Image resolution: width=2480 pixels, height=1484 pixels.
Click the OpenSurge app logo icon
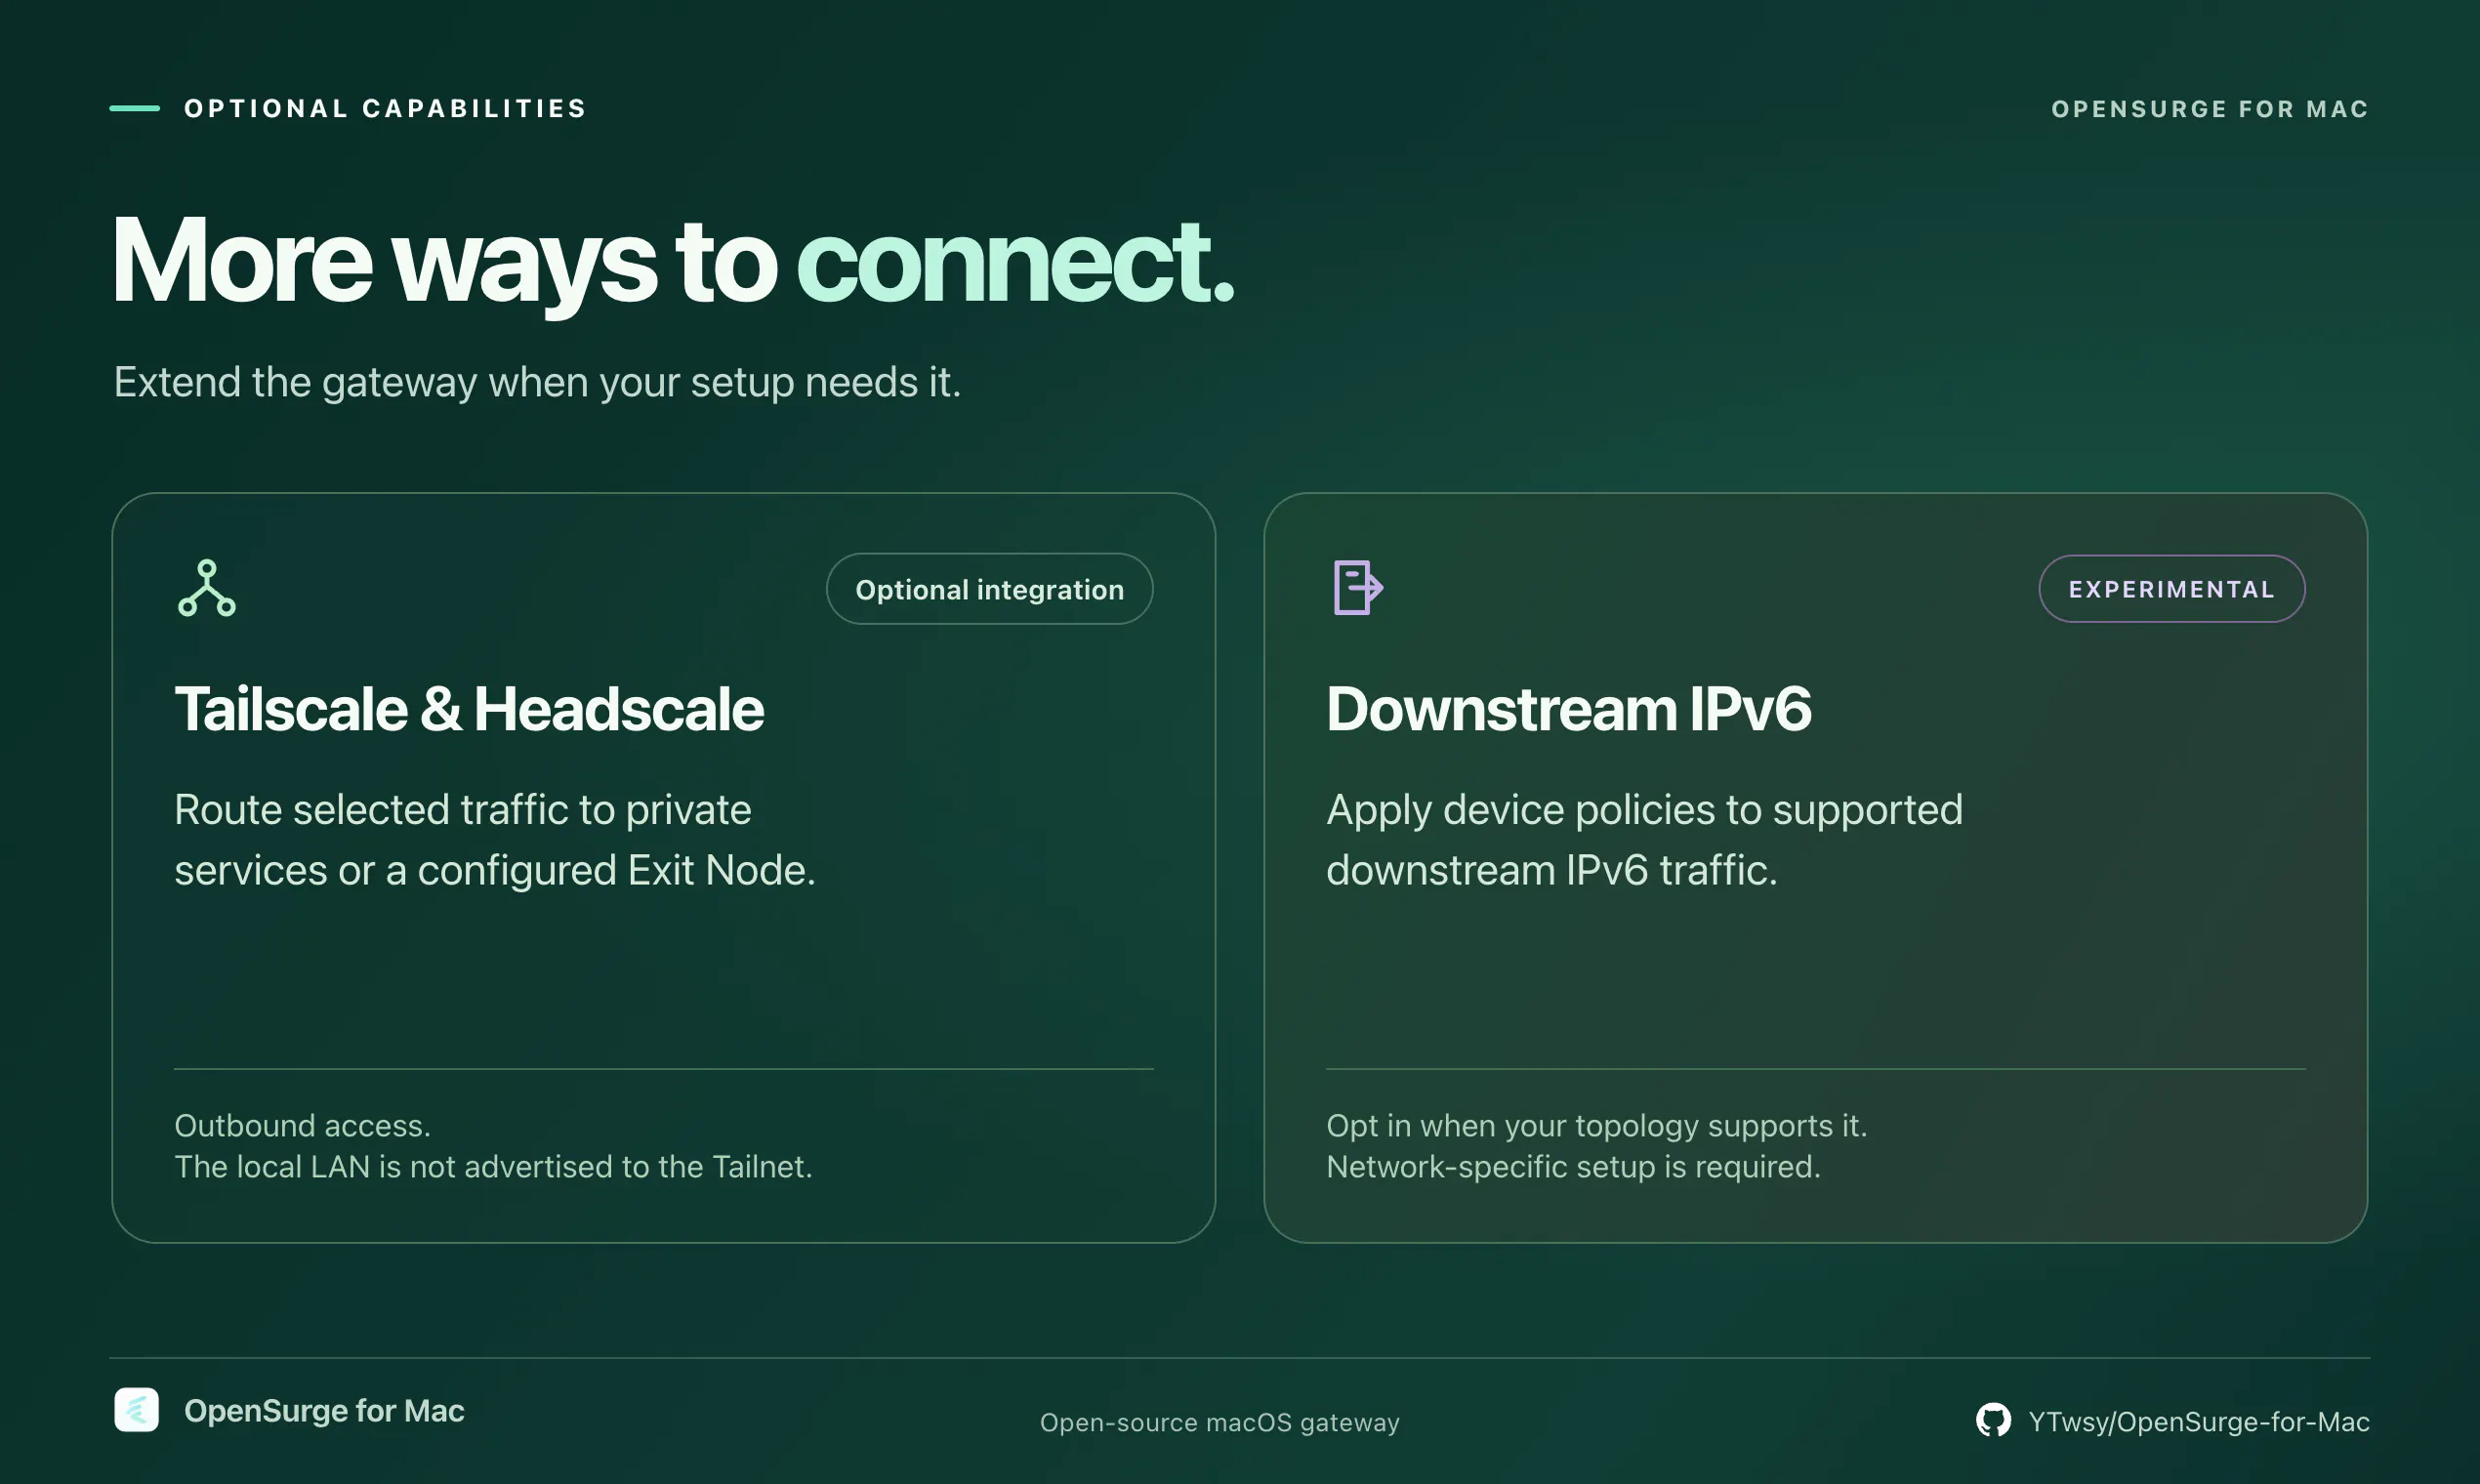[x=137, y=1410]
